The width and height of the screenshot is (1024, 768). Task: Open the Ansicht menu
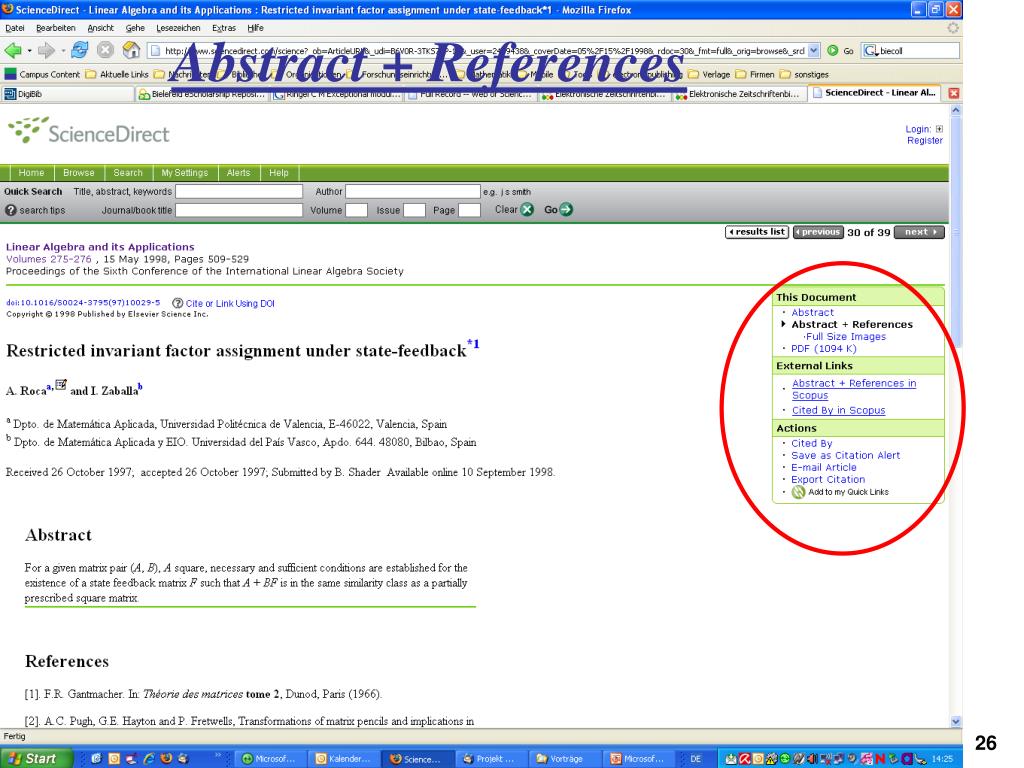click(100, 28)
